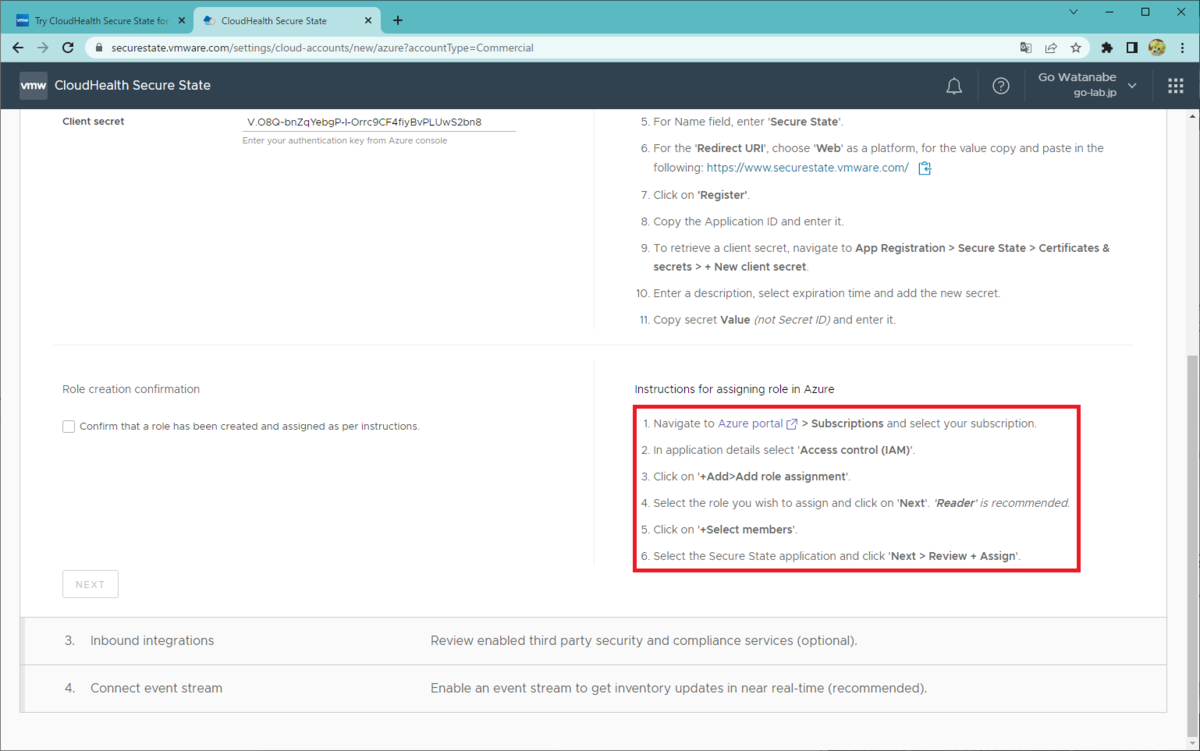Expand the Go Watanabe account menu
Screen dimensions: 1200x751
pyautogui.click(x=1088, y=85)
